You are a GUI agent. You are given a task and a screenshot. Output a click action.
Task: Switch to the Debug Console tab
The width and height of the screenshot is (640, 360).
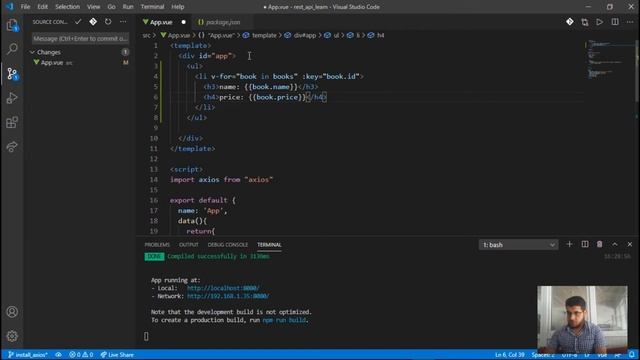(228, 244)
